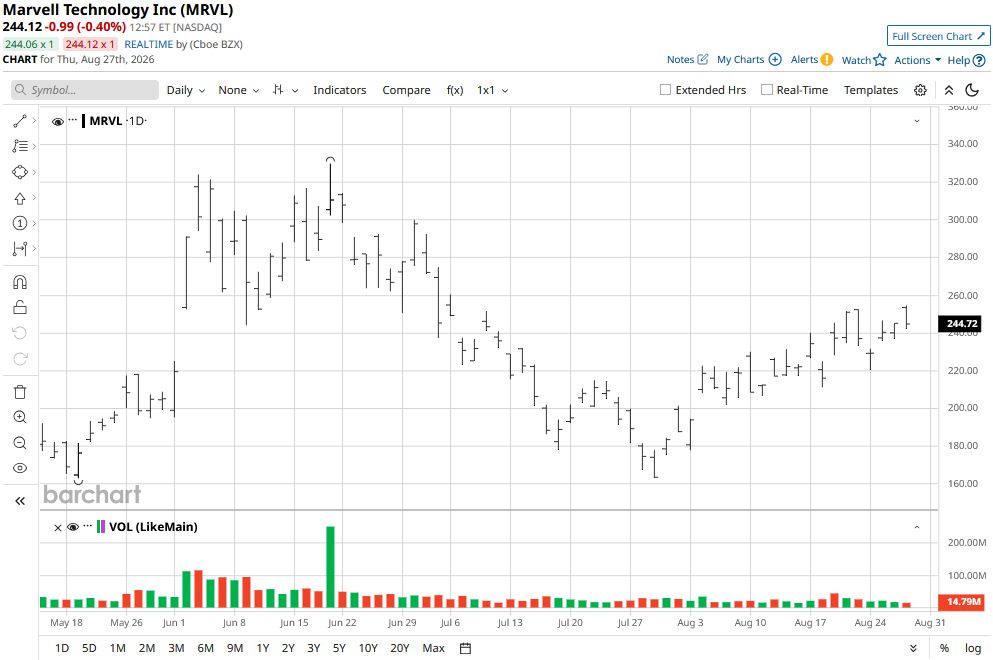Click the VOL indicator color swatch
This screenshot has width=993, height=660.
(x=101, y=527)
